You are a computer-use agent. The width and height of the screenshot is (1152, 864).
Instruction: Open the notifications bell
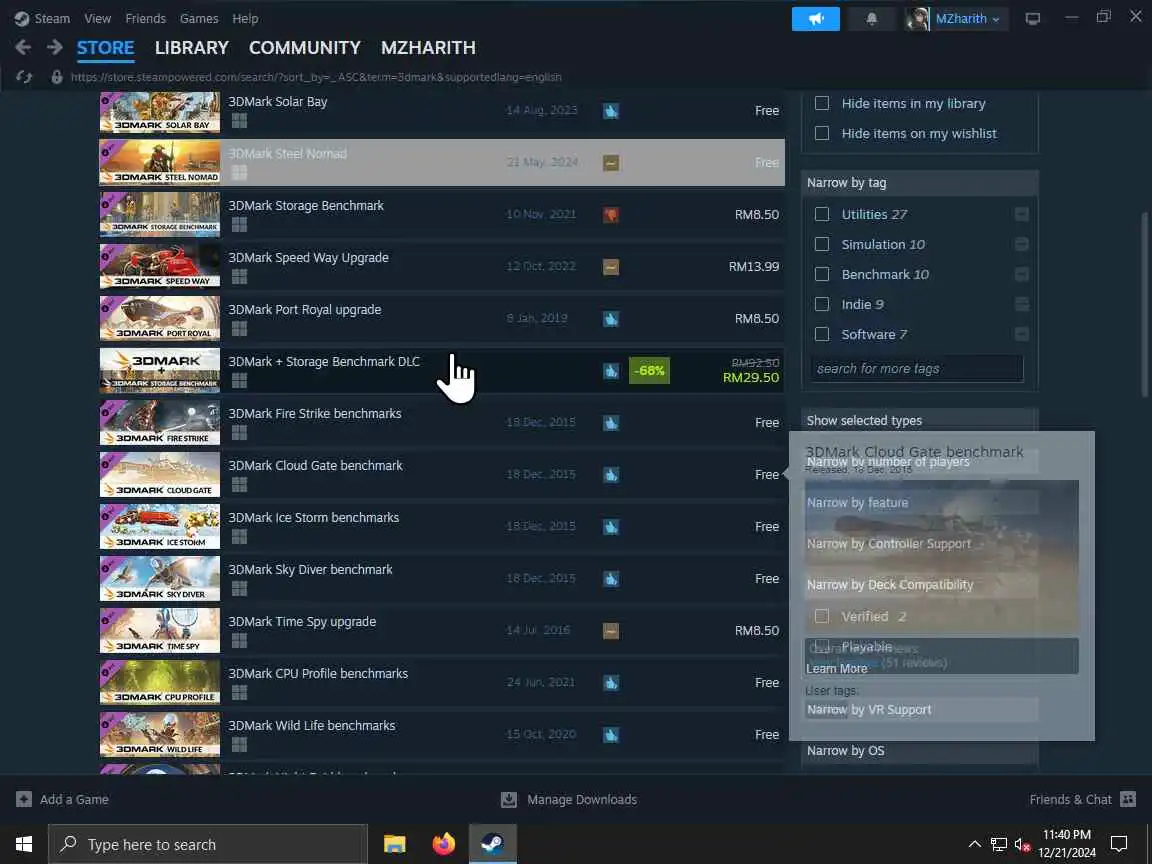point(871,18)
